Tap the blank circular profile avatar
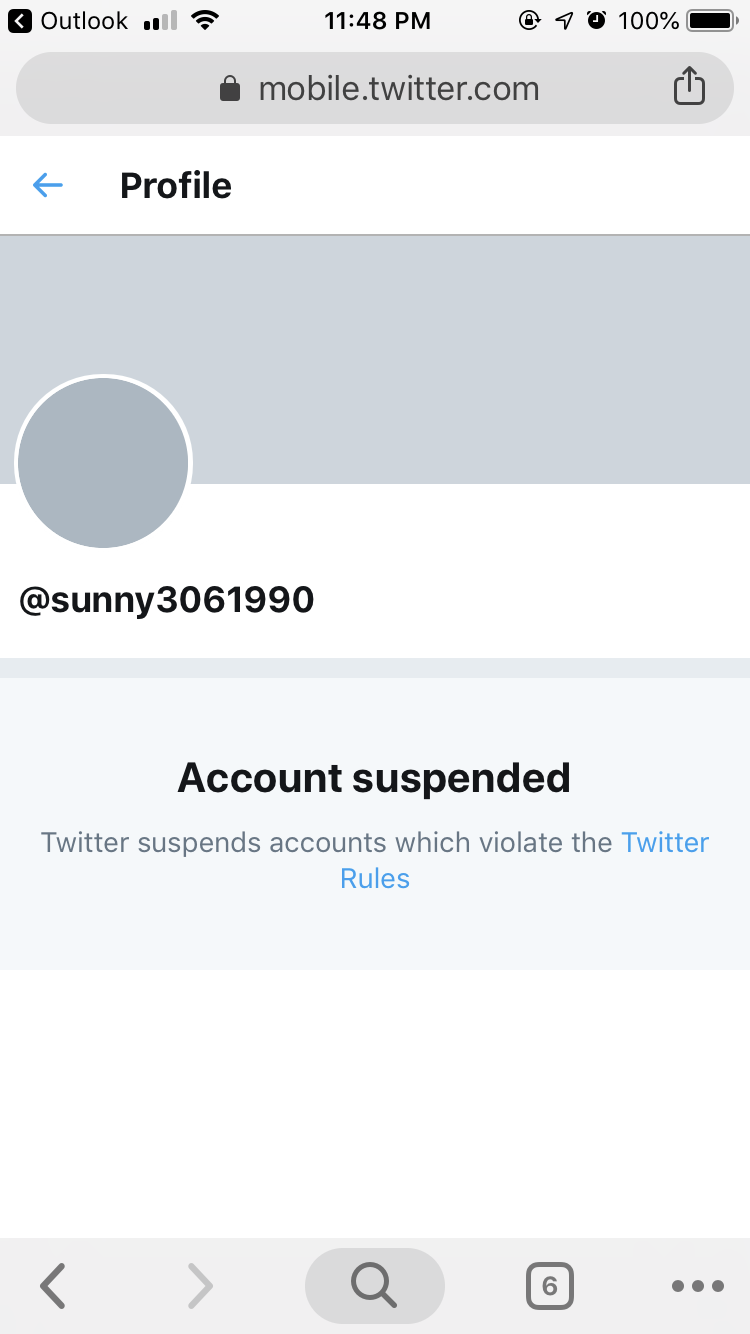The height and width of the screenshot is (1334, 750). pos(103,463)
